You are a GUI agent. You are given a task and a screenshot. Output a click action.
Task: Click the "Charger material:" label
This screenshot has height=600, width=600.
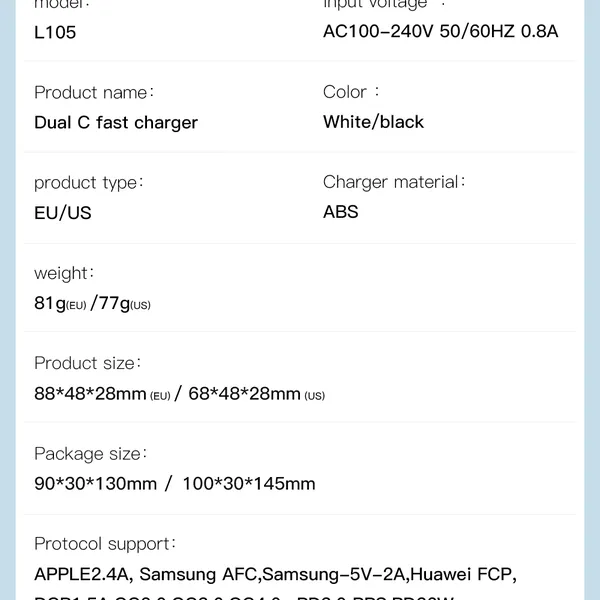[x=395, y=182]
